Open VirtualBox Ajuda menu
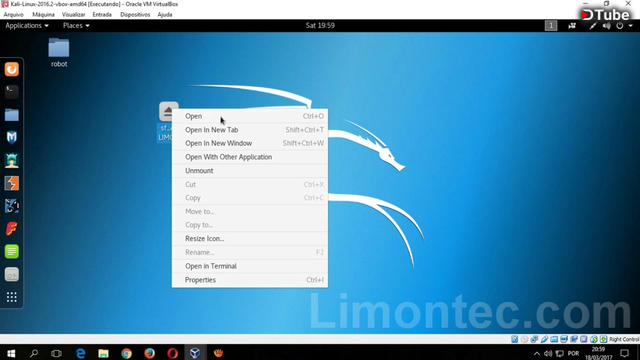 (x=165, y=14)
